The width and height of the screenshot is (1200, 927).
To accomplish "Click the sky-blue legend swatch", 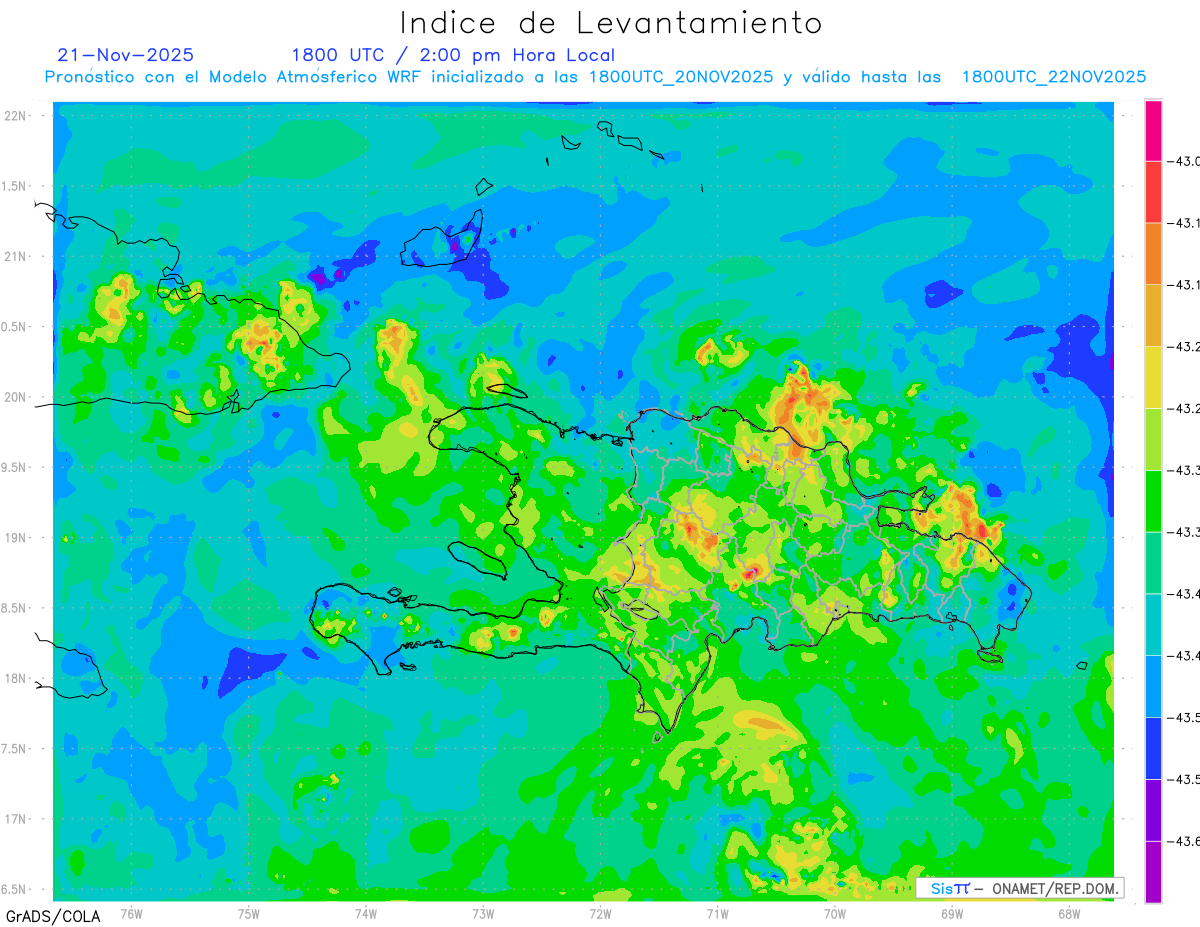I will click(x=1153, y=686).
